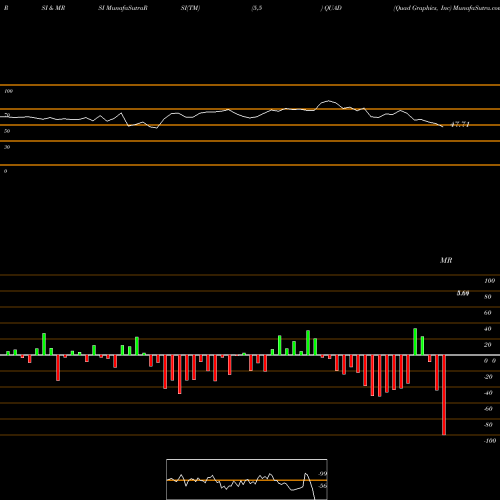
Task: Click the 30 label on RSI axis
Action: 7,147
